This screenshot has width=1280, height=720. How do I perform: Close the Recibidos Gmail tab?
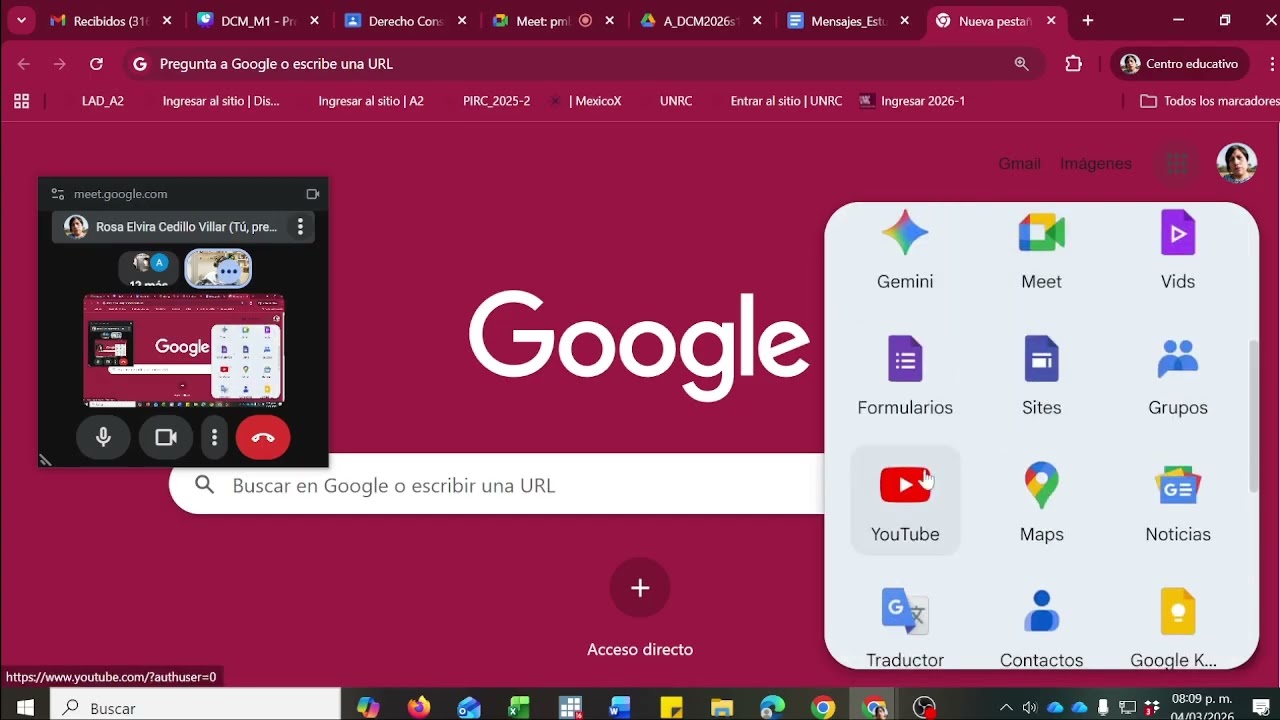(x=166, y=21)
